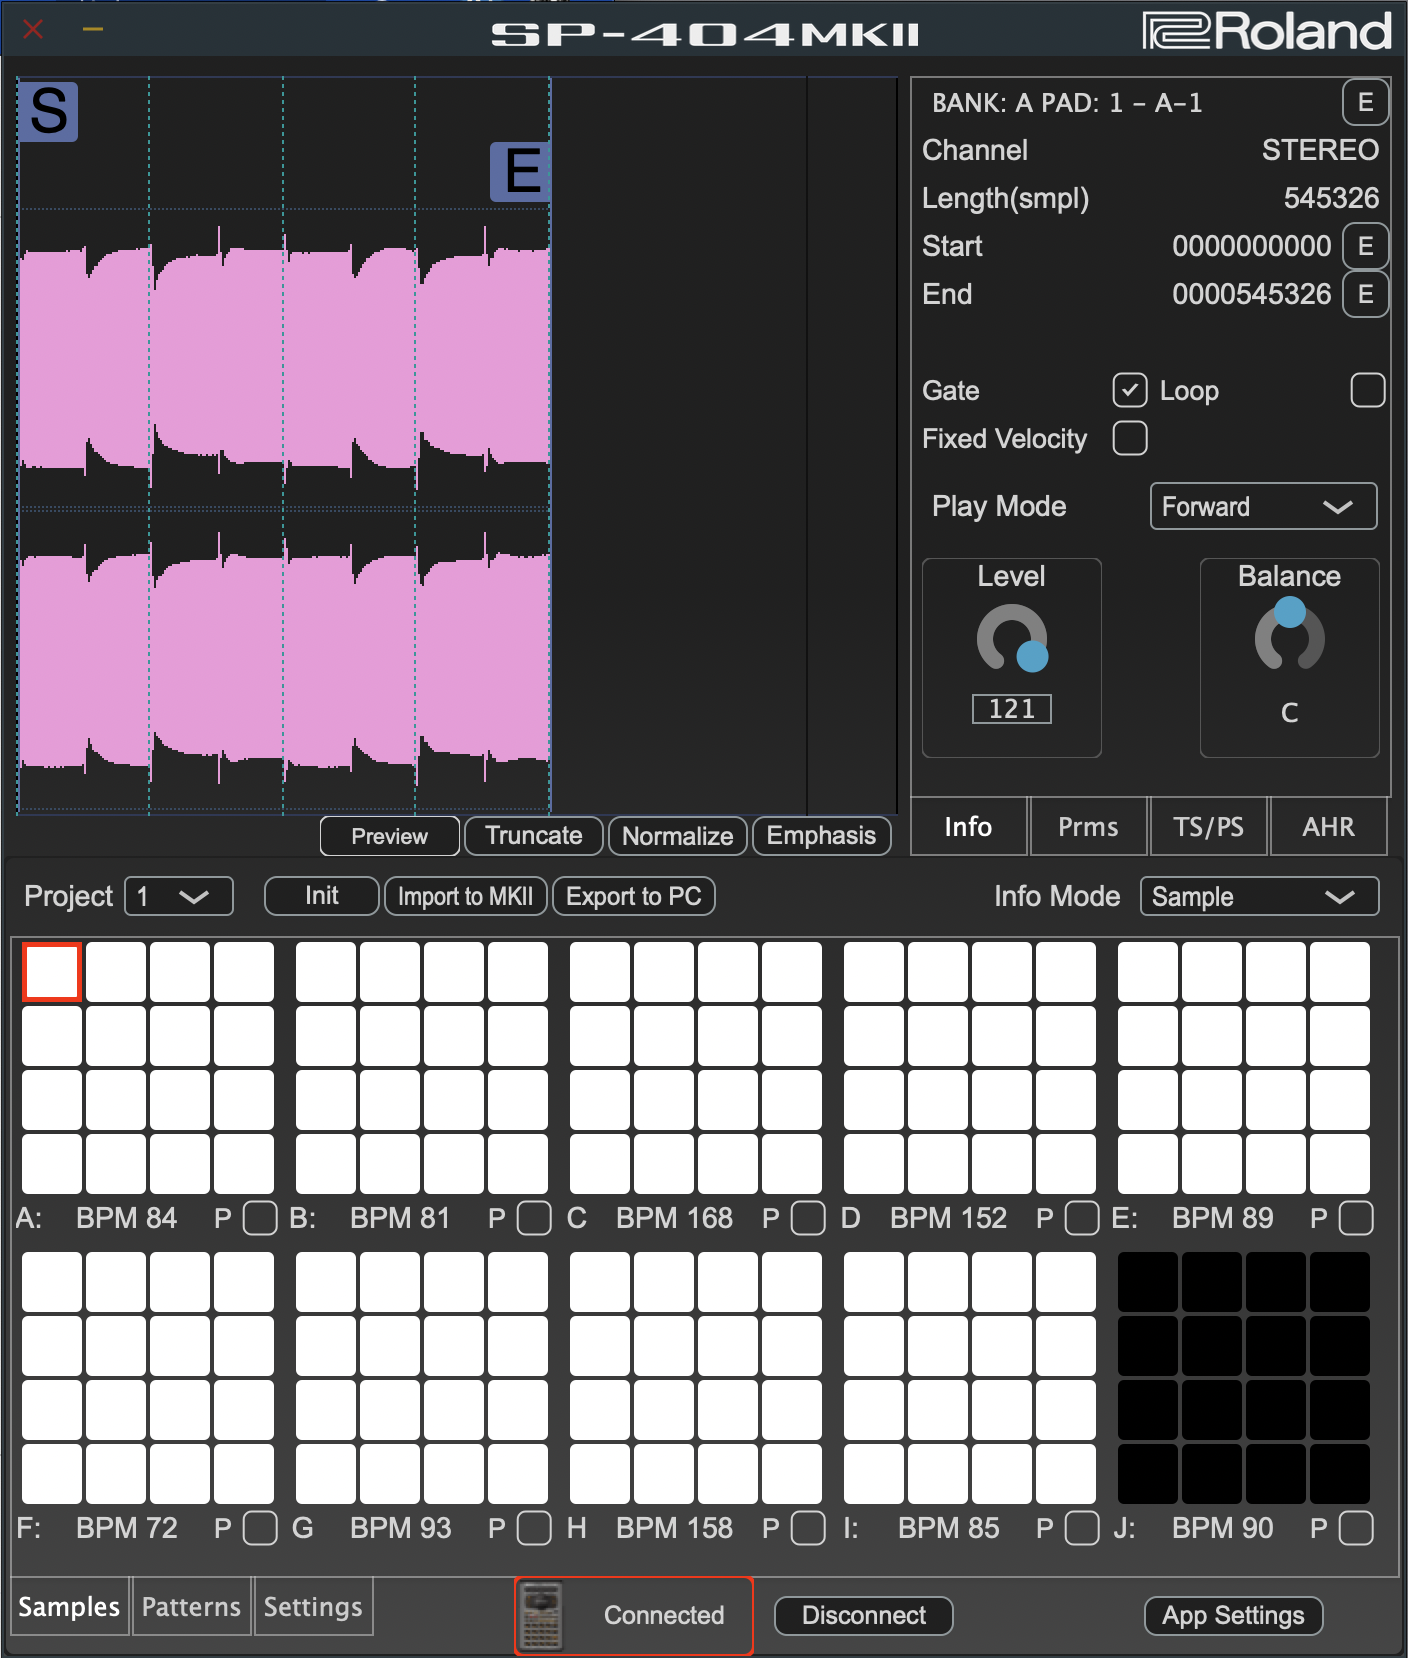Open the Play Mode dropdown showing Forward
Image resolution: width=1408 pixels, height=1658 pixels.
tap(1263, 506)
